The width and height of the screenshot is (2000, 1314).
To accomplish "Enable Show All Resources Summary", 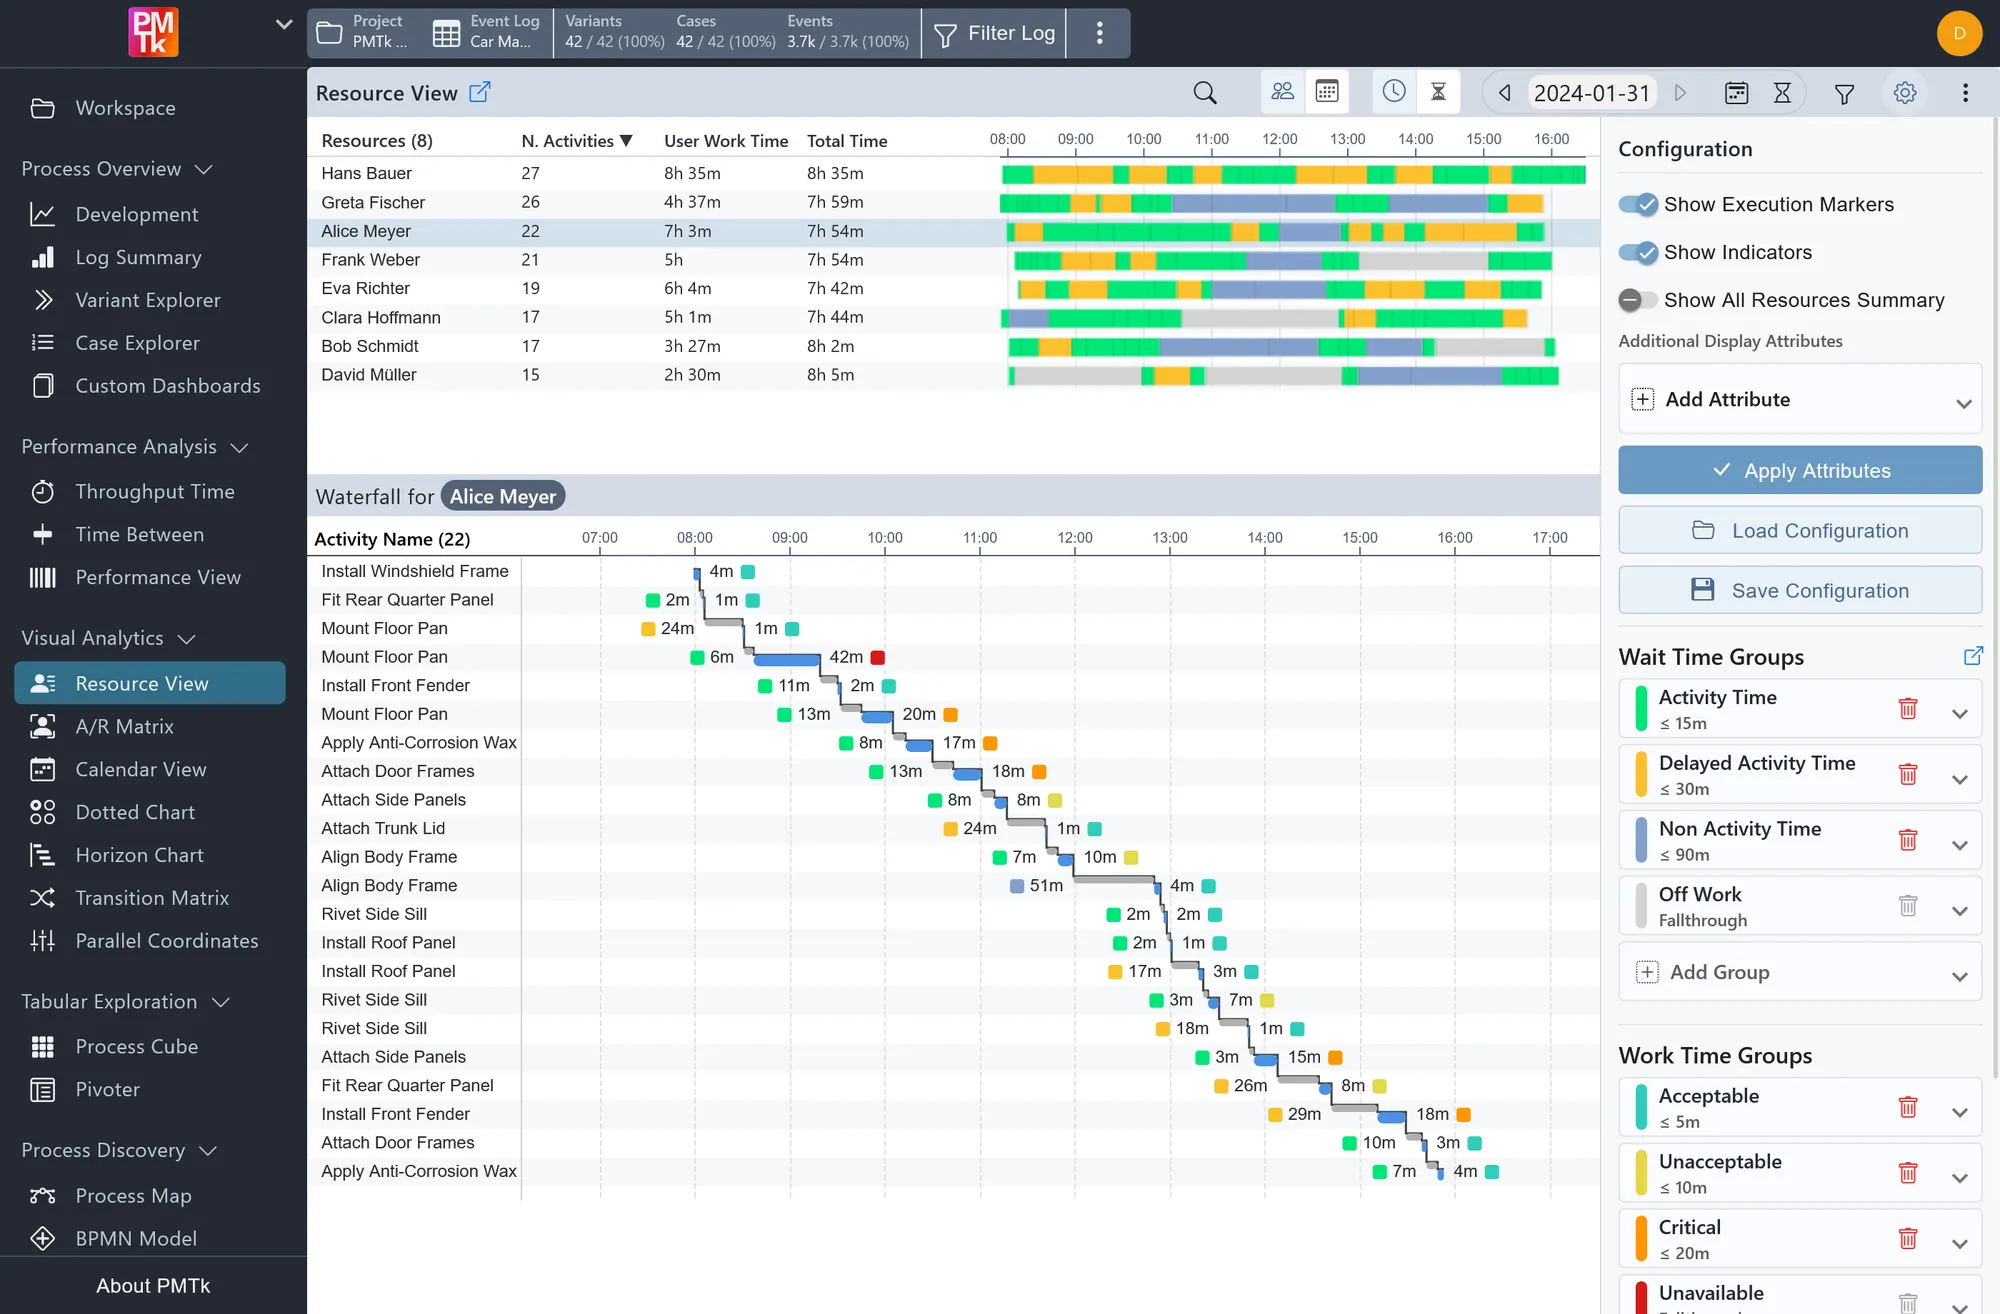I will click(x=1638, y=300).
